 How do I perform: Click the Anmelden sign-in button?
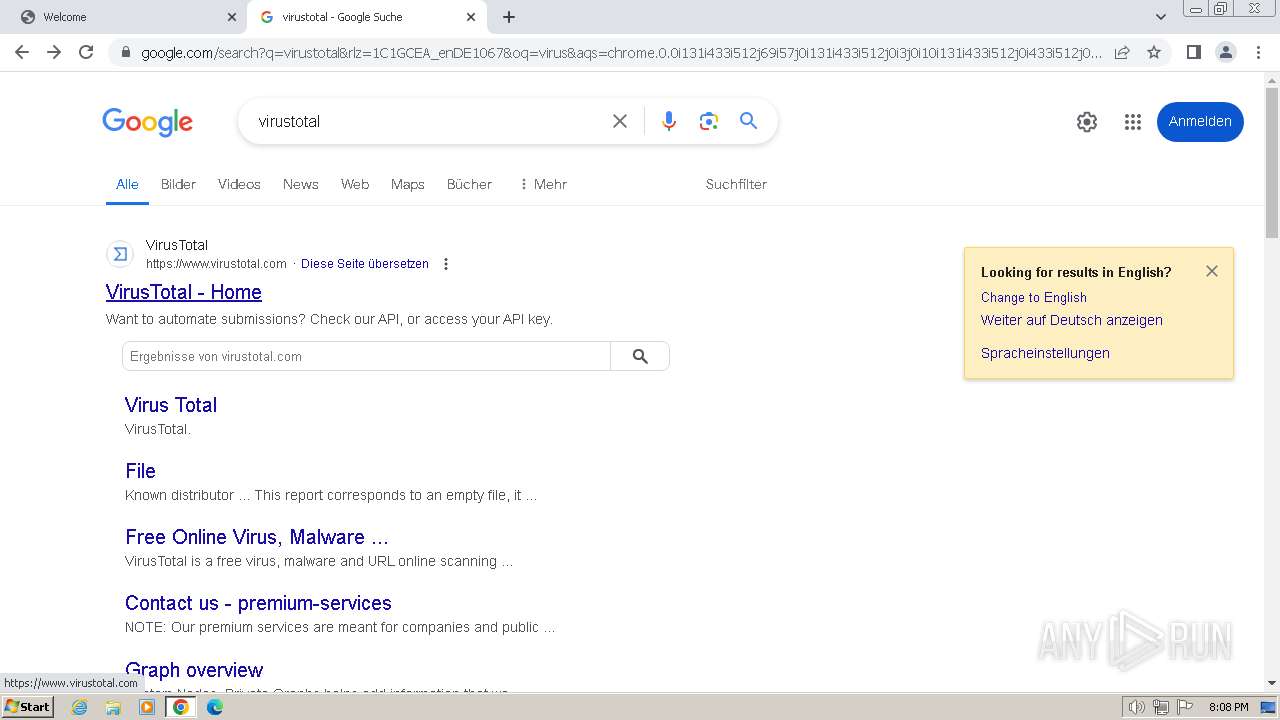click(1200, 121)
